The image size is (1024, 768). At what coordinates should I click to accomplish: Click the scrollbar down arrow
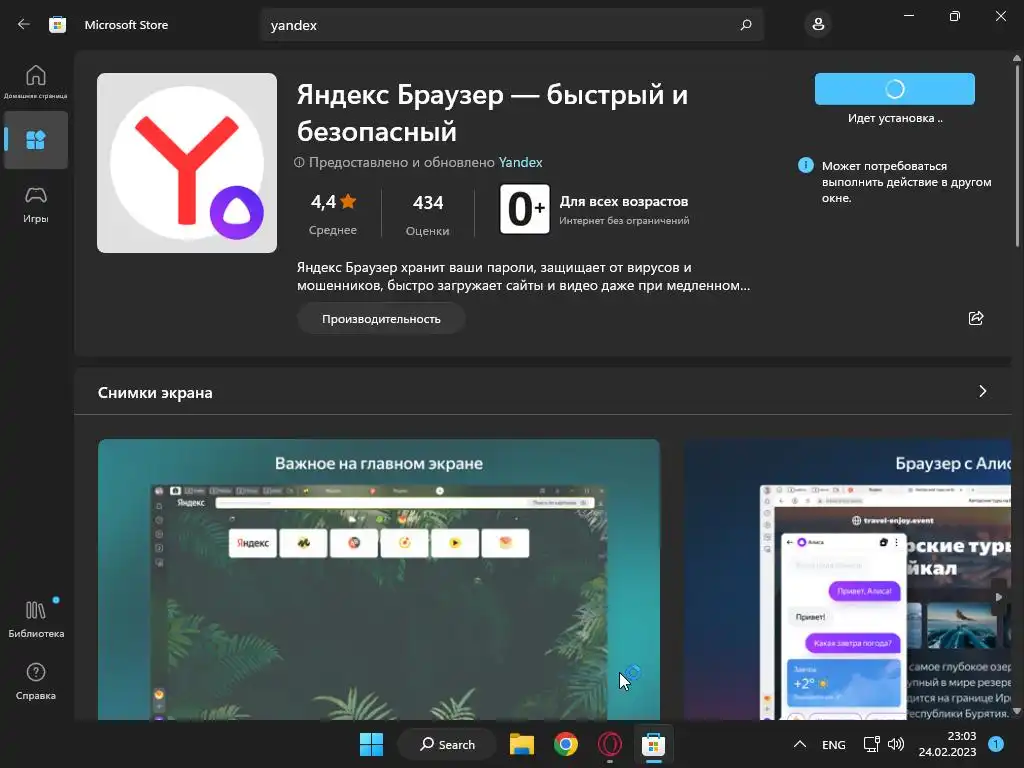pyautogui.click(x=1017, y=711)
